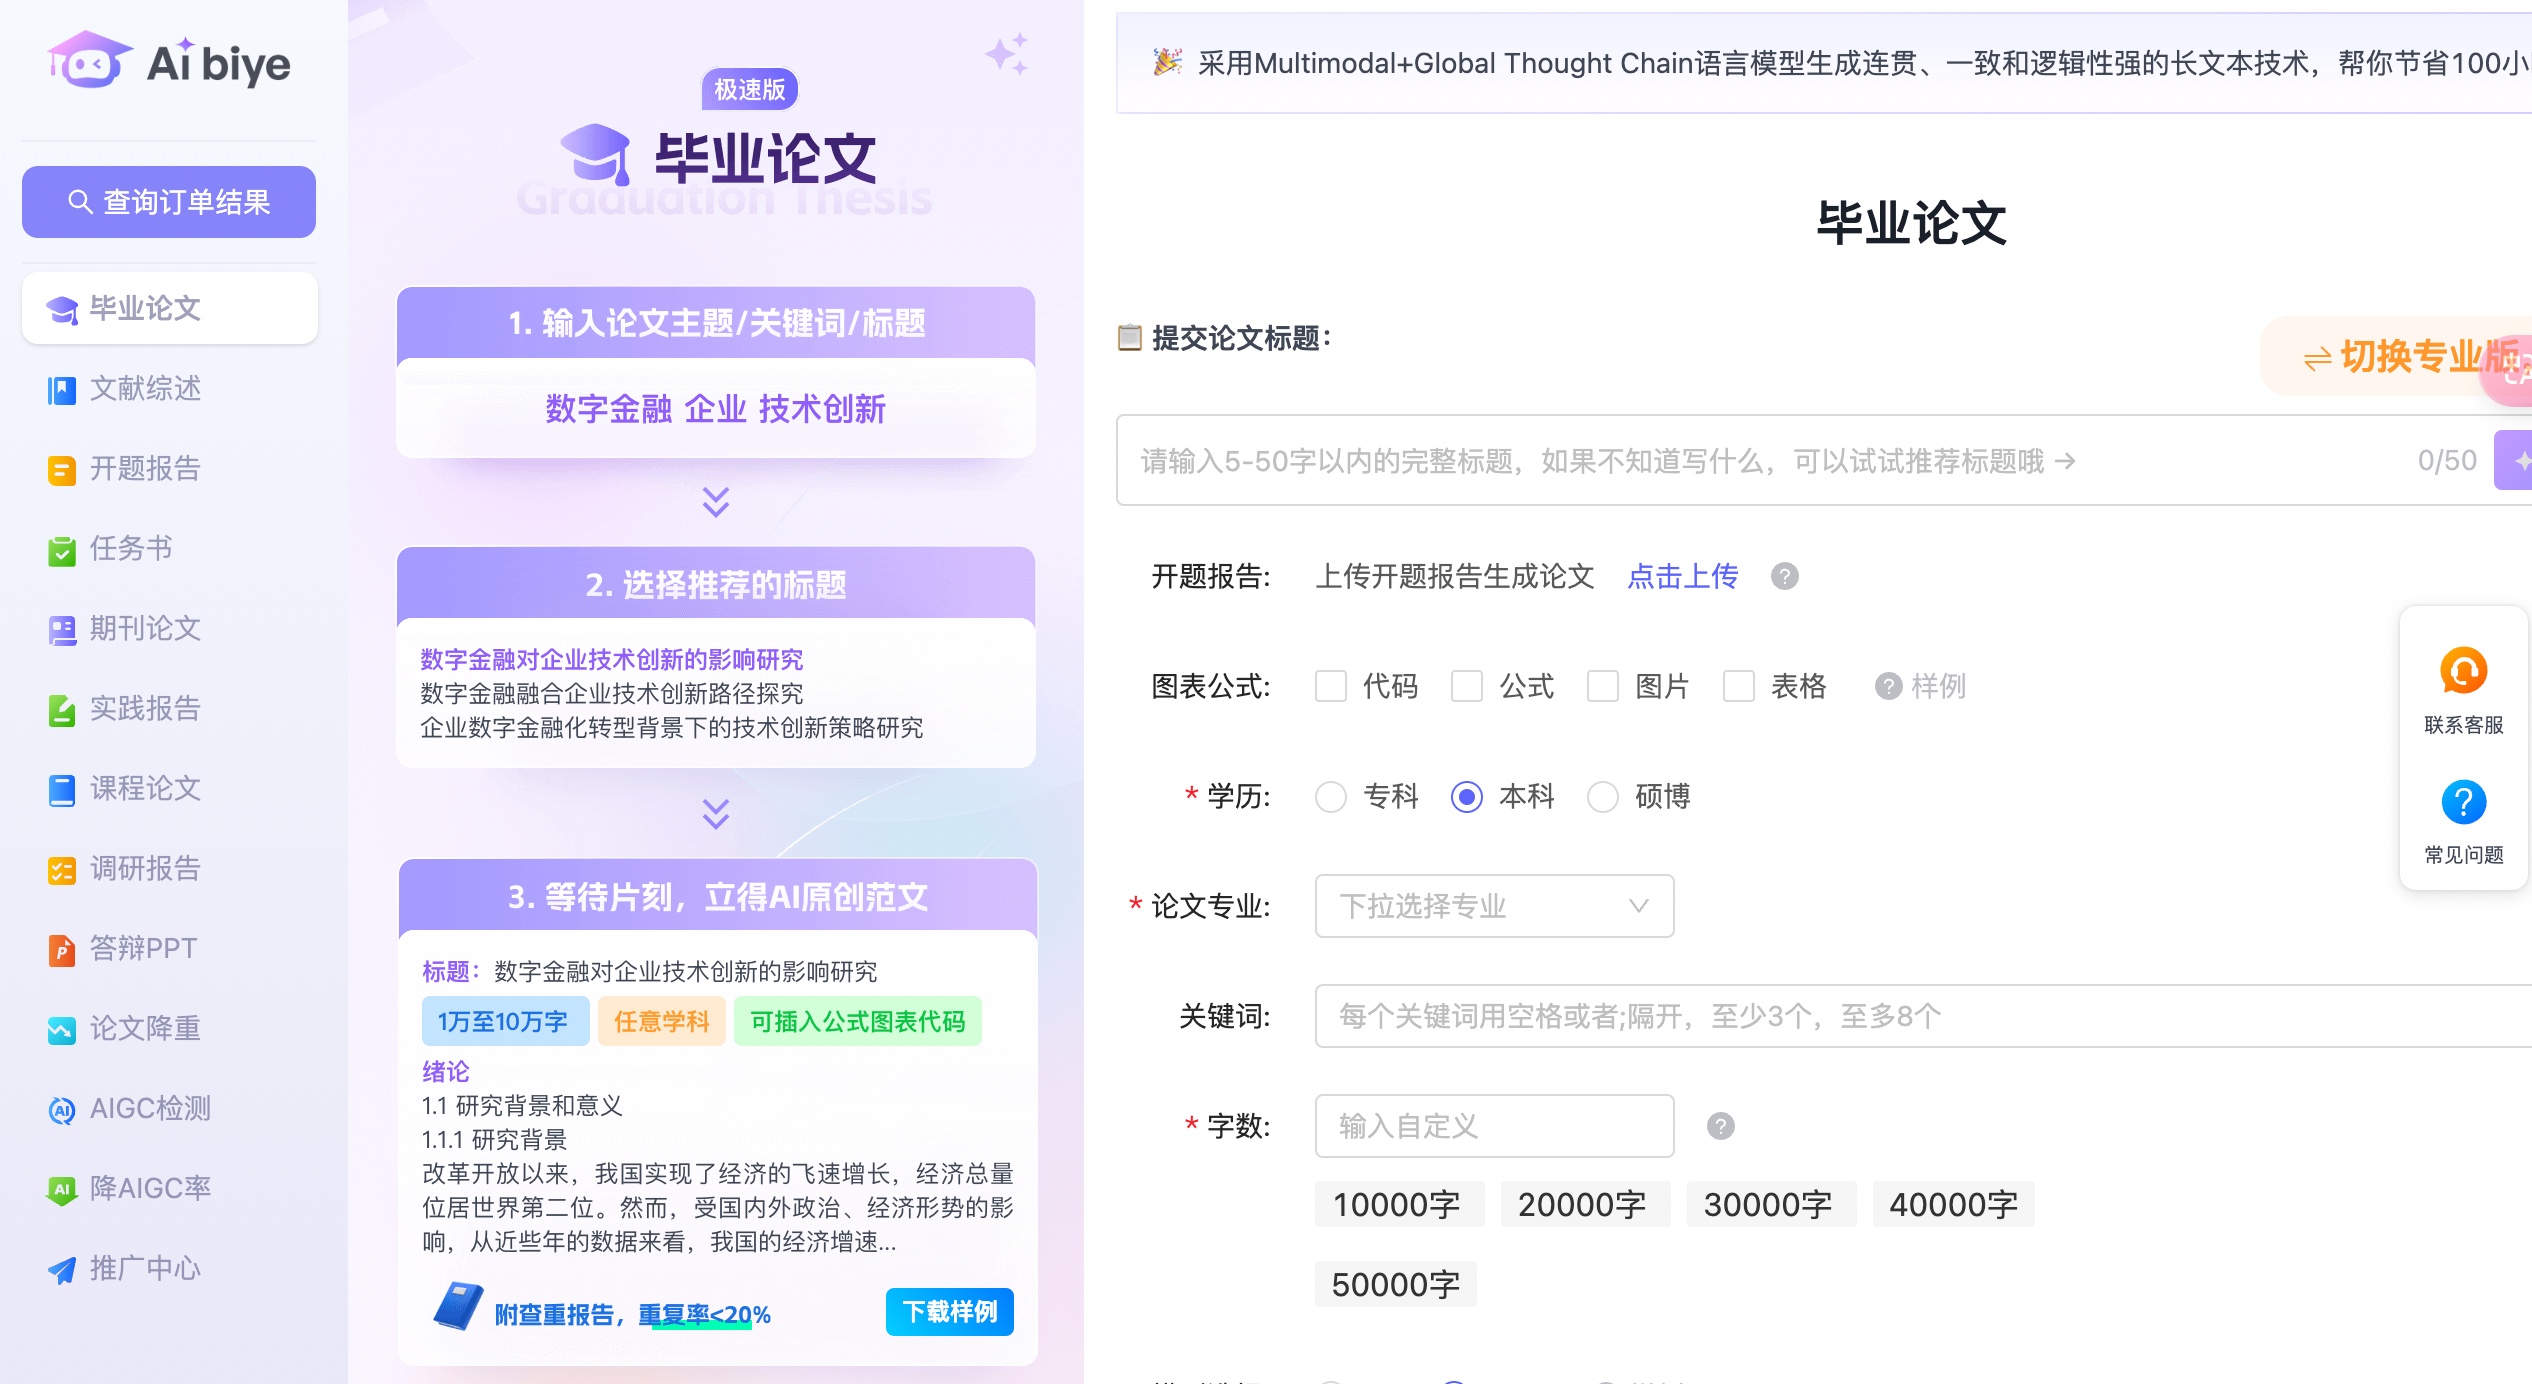Select the 硕博 radio button
The width and height of the screenshot is (2532, 1384).
click(x=1602, y=796)
